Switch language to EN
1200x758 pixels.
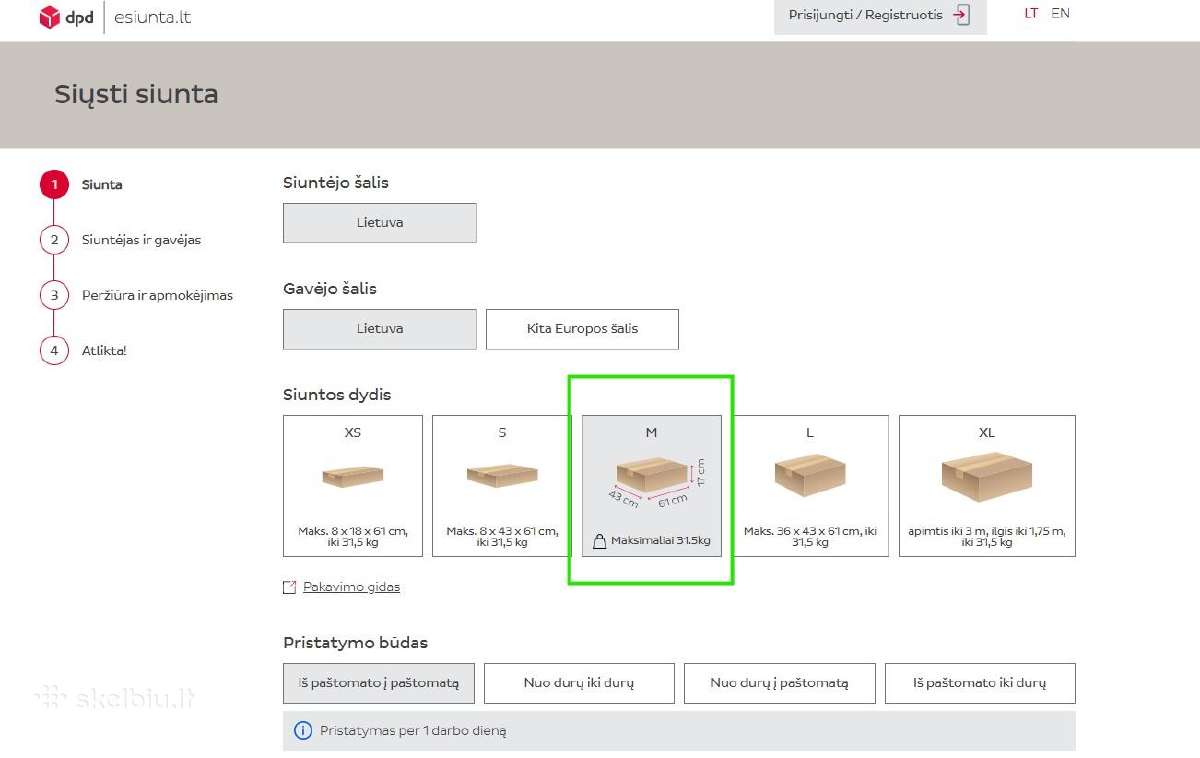pos(1060,14)
